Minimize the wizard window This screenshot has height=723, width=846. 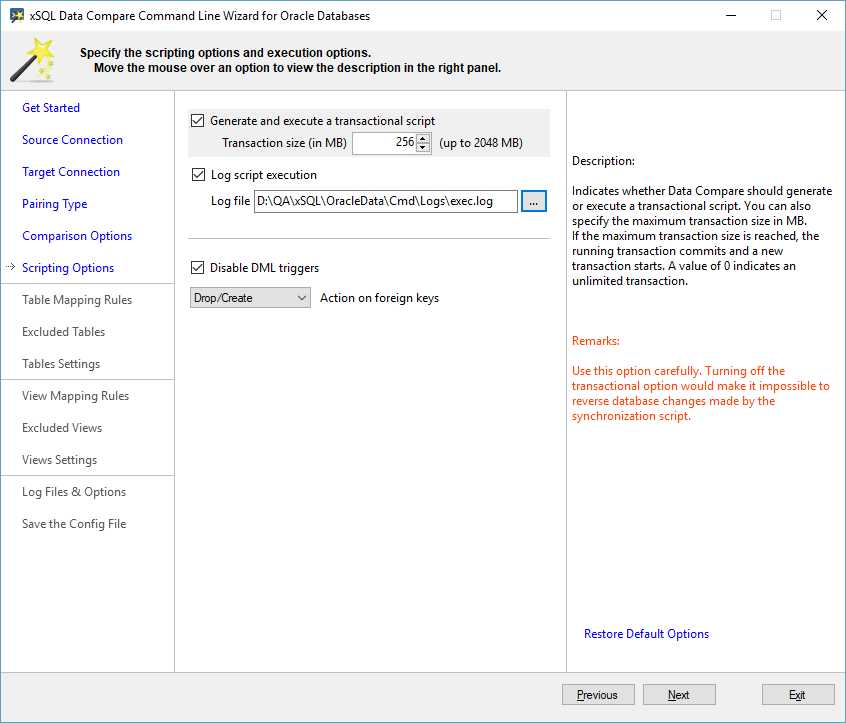(731, 16)
